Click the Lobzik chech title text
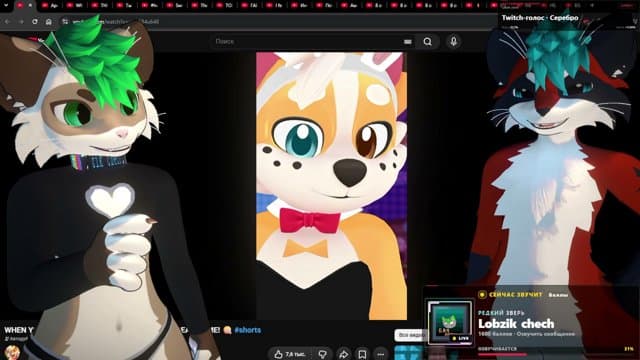 pos(516,324)
